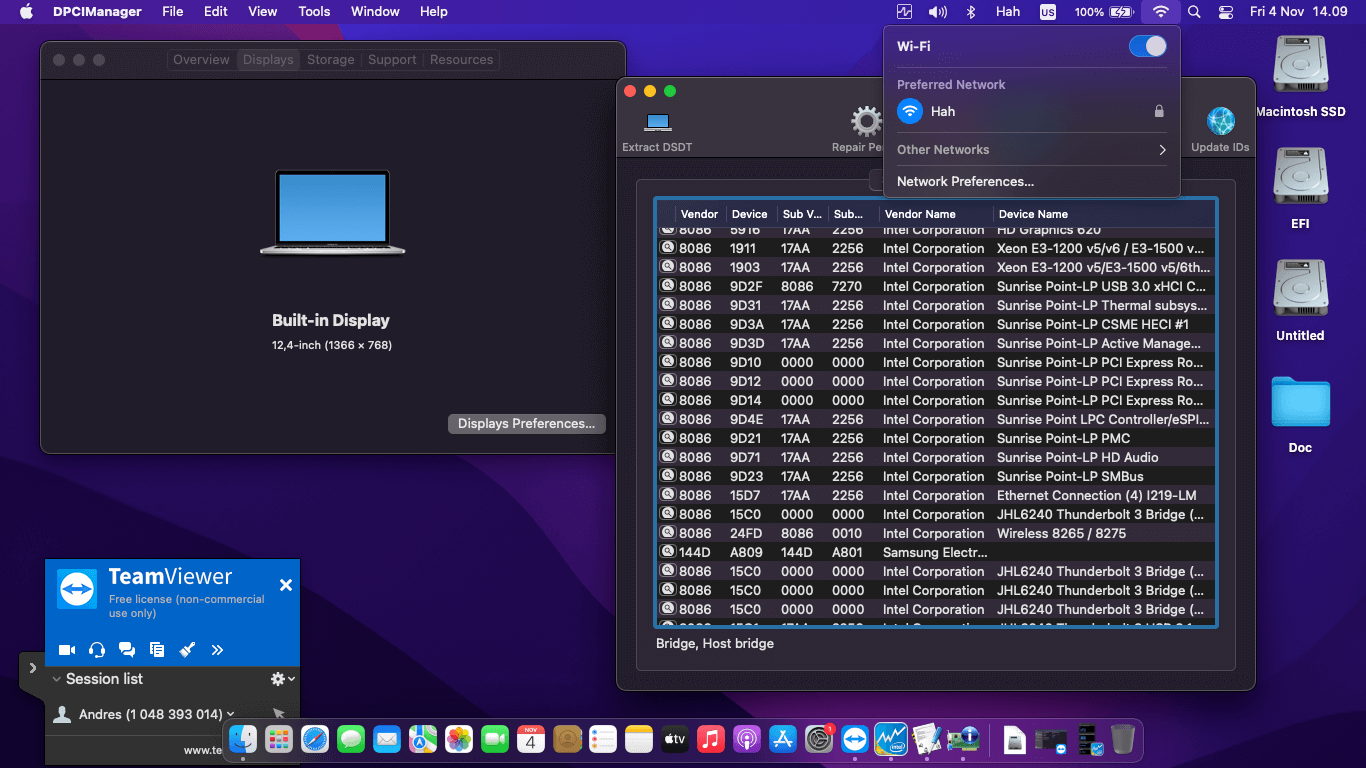Open the TeamViewer chat icon
The height and width of the screenshot is (768, 1366).
pos(127,650)
